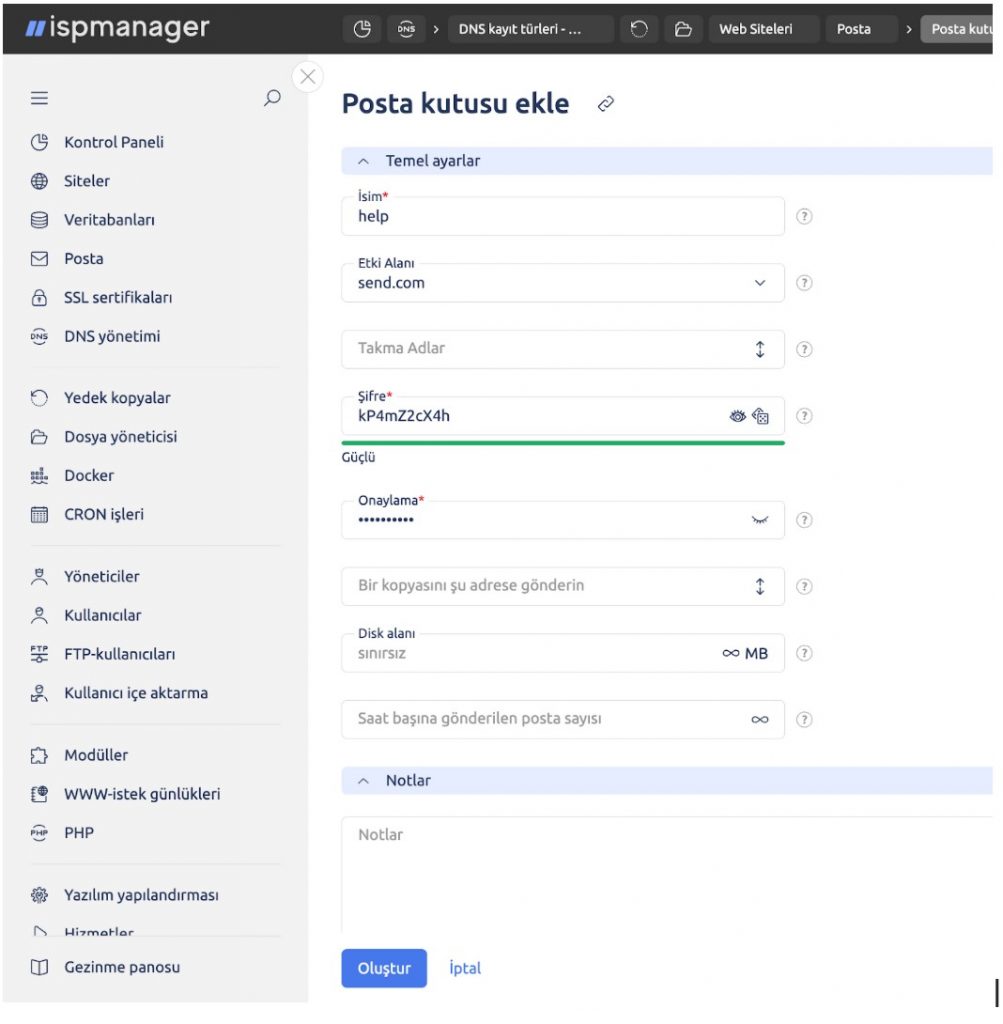Collapse the Temel ayarlar section
Screen dimensions: 1003x1024
point(364,161)
